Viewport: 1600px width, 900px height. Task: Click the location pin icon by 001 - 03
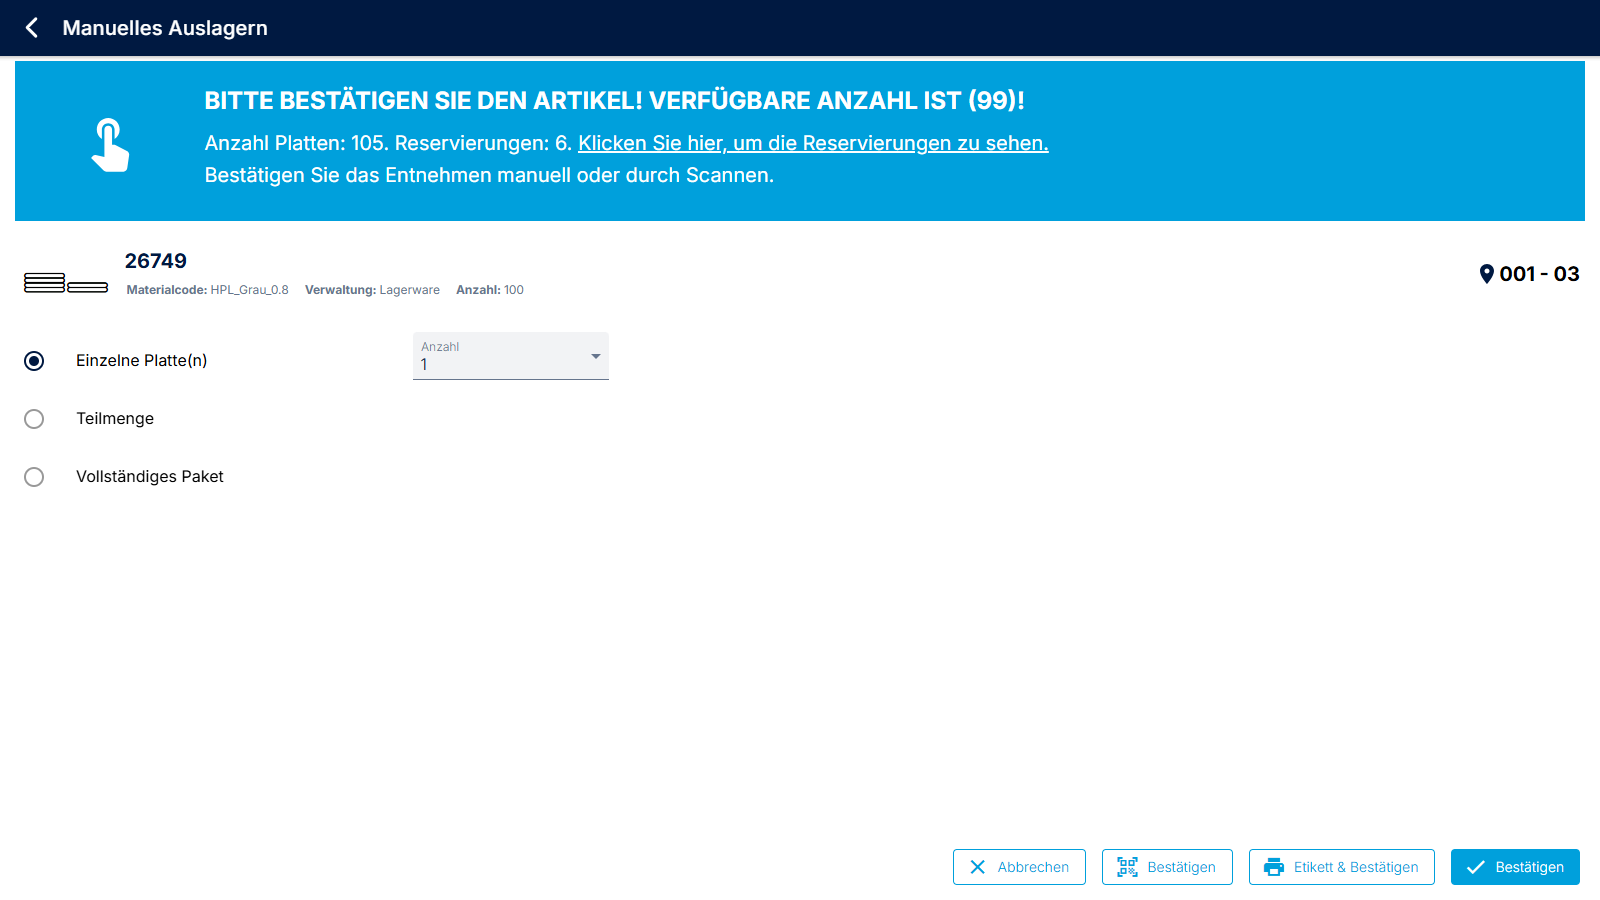click(1486, 274)
